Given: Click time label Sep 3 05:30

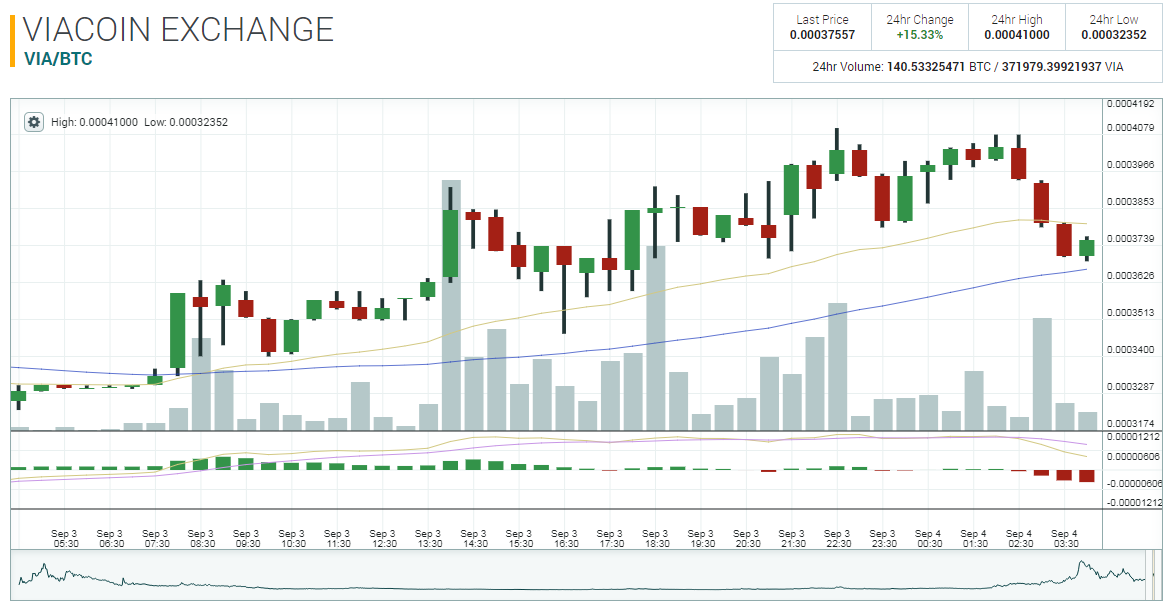Looking at the screenshot, I should pyautogui.click(x=65, y=539).
